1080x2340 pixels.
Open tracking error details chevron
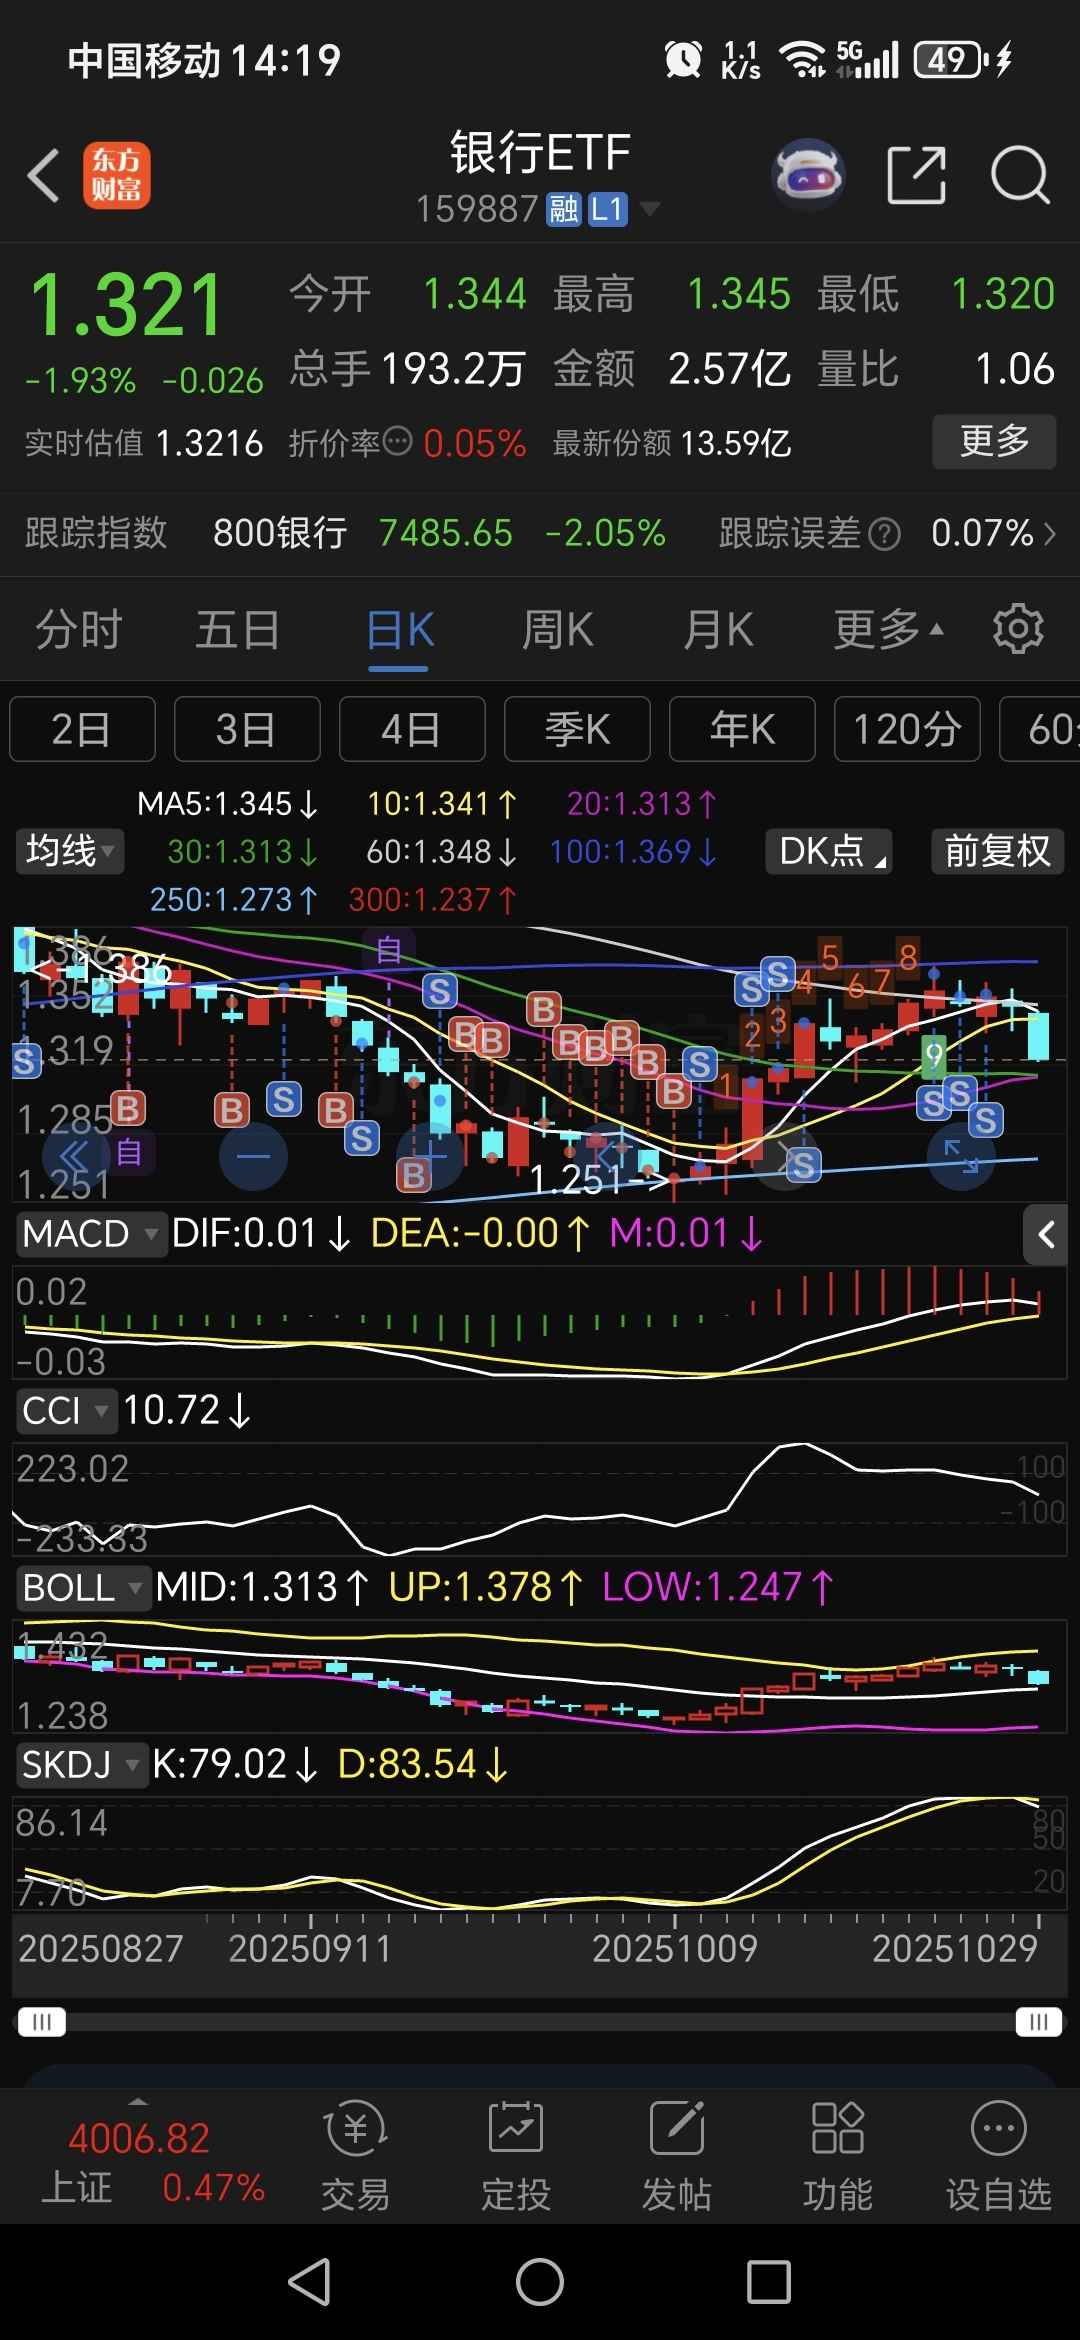click(1050, 534)
